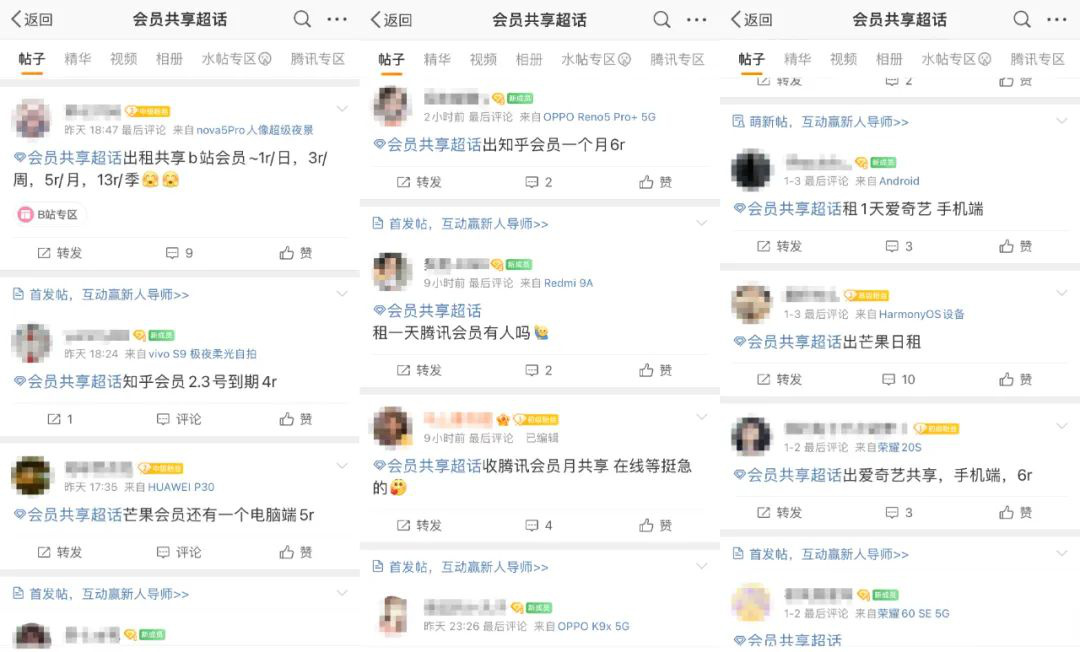Expand options chevron on b站会员 post
The image size is (1080, 652).
(342, 108)
